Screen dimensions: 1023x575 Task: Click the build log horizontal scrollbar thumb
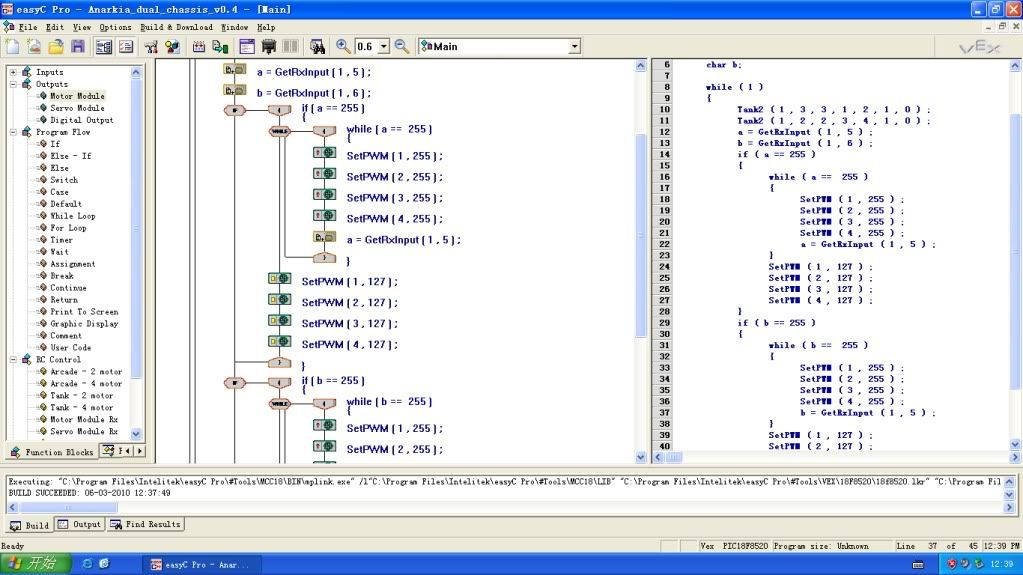(69, 507)
